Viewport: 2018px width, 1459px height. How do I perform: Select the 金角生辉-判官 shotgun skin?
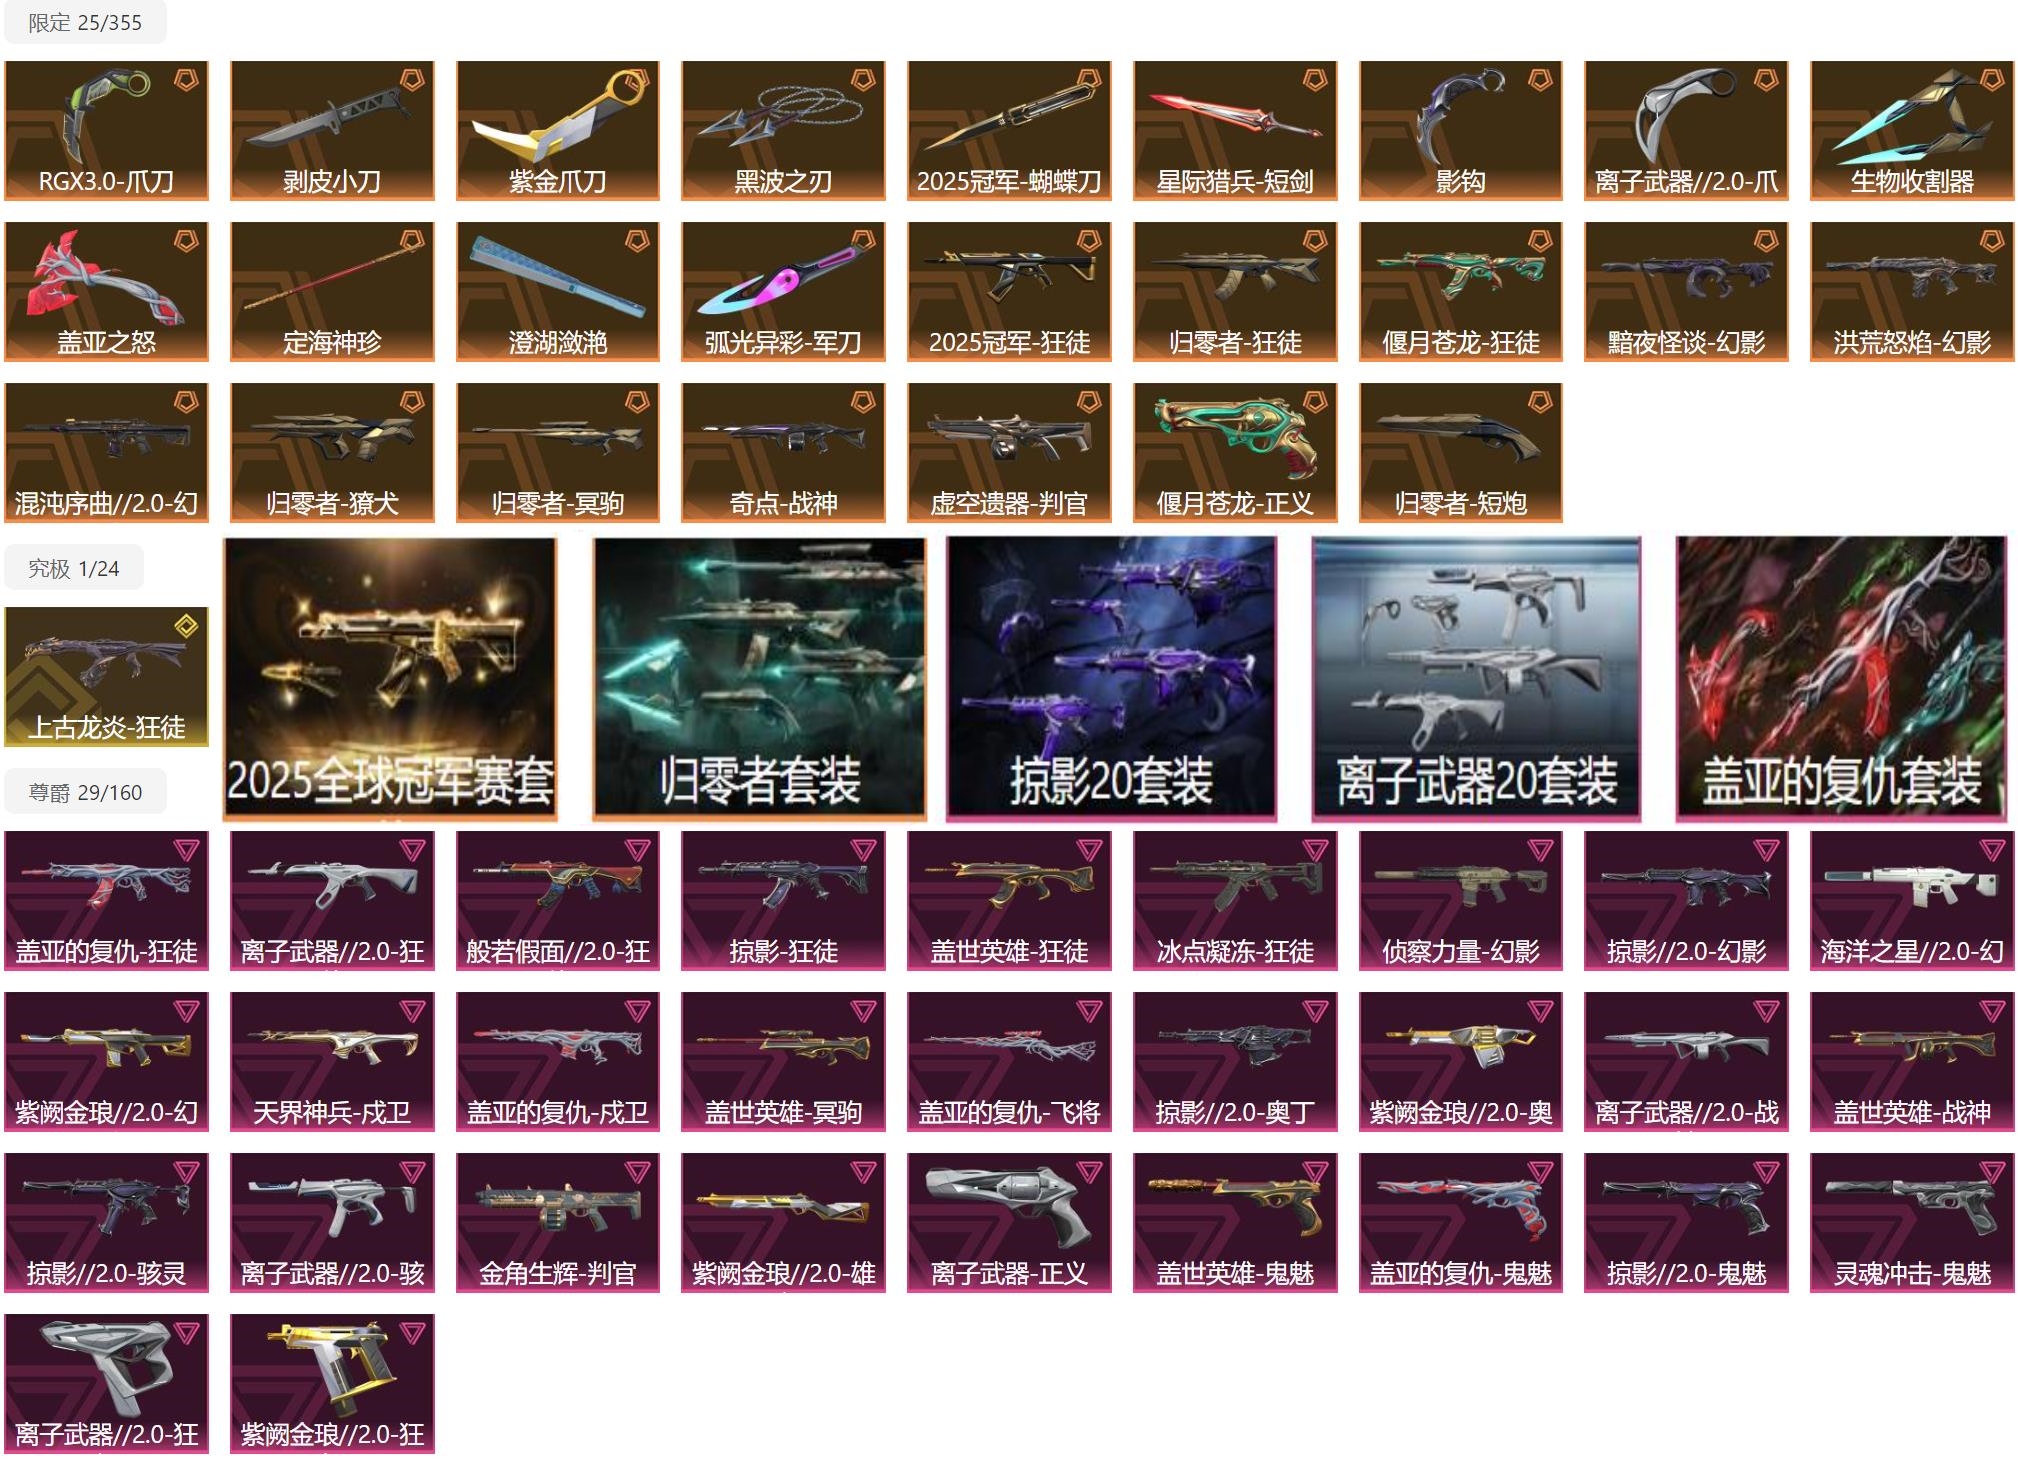coord(558,1222)
